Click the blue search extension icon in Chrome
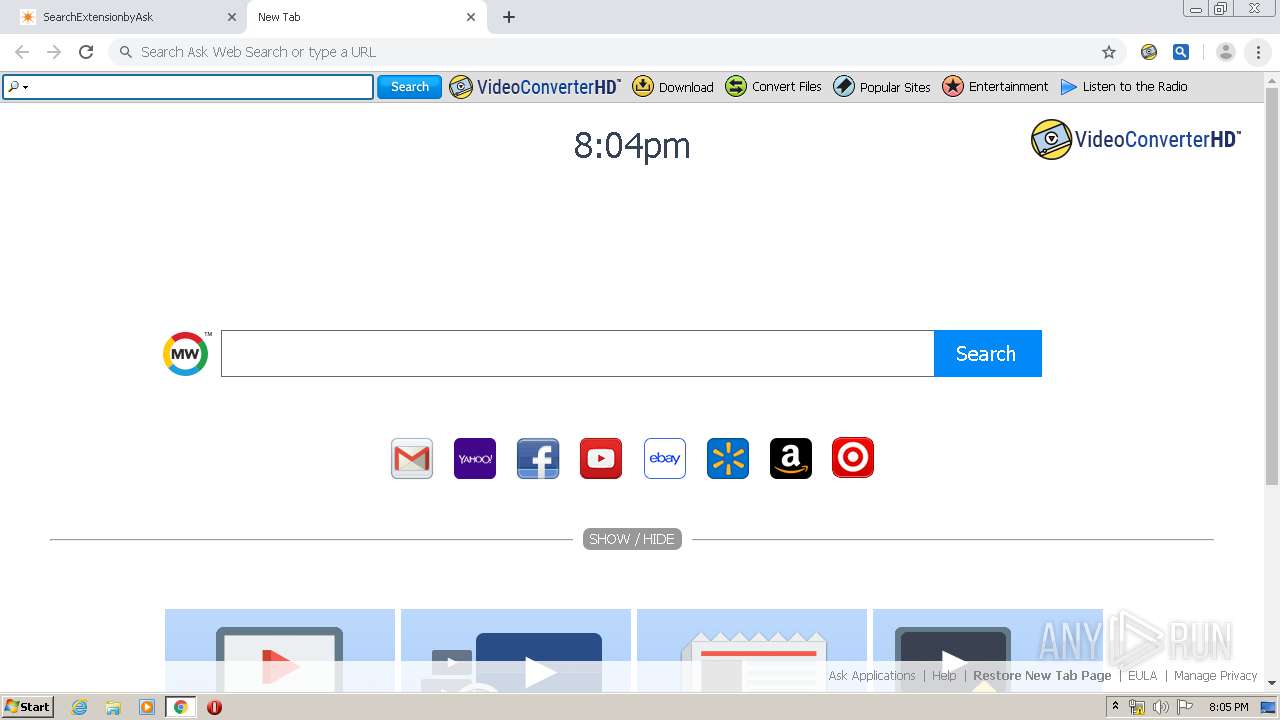 point(1181,52)
